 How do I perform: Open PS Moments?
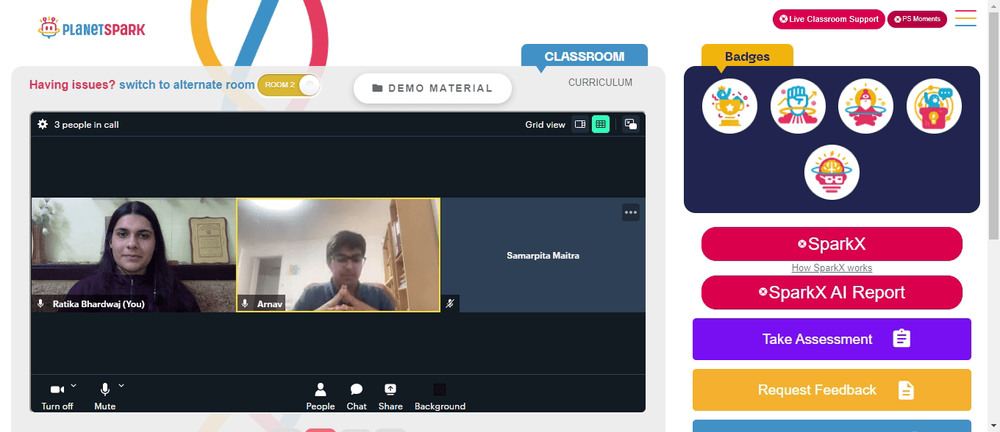[917, 19]
